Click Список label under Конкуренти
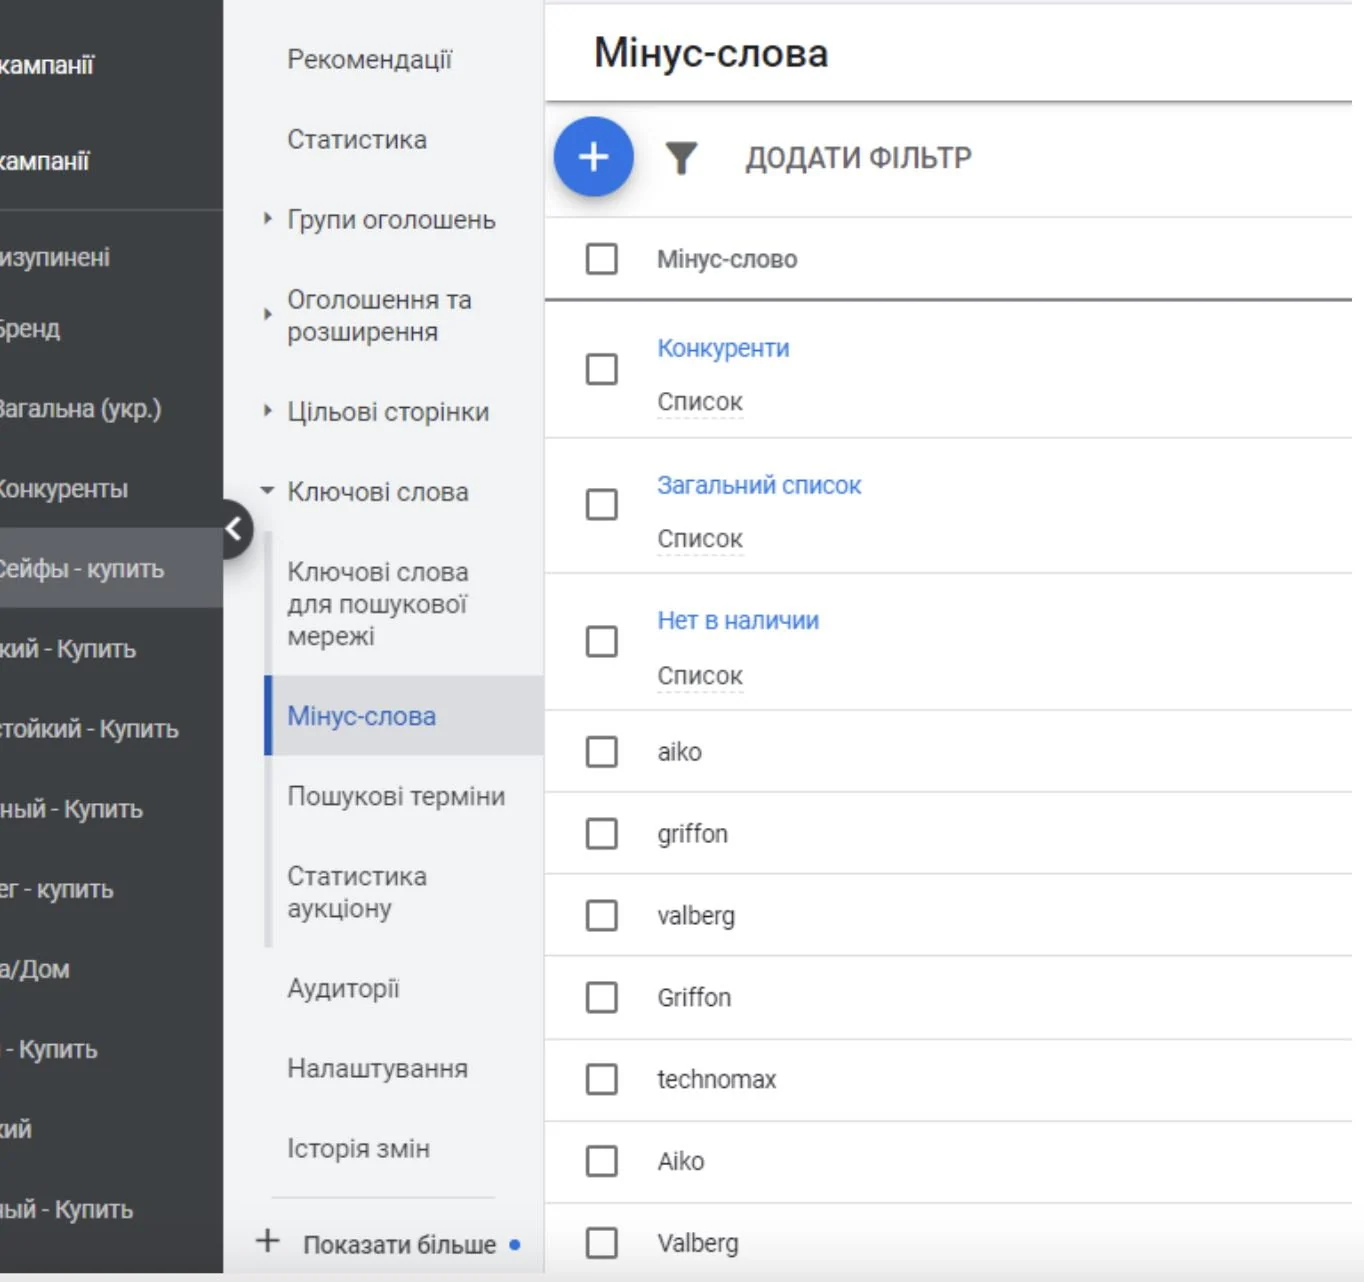The image size is (1364, 1282). pos(700,402)
